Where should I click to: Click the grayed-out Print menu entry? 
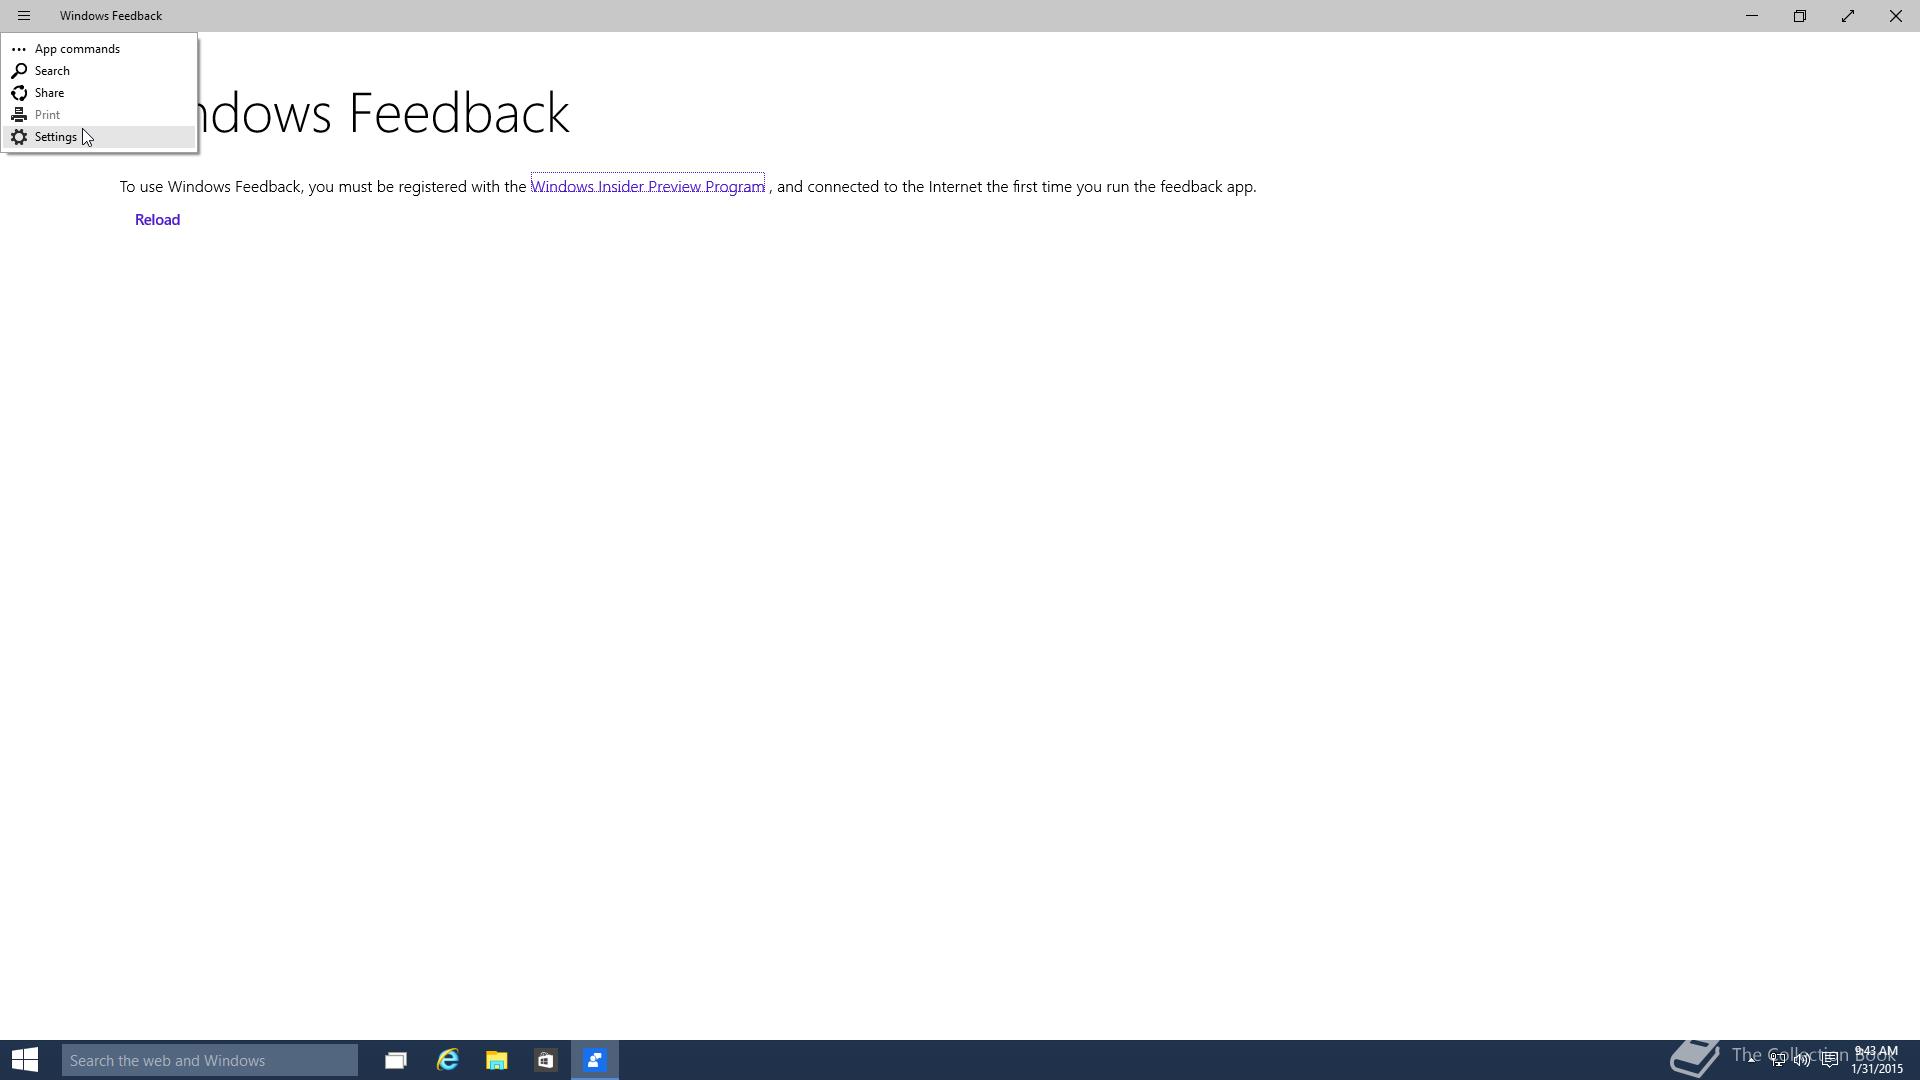click(x=99, y=115)
